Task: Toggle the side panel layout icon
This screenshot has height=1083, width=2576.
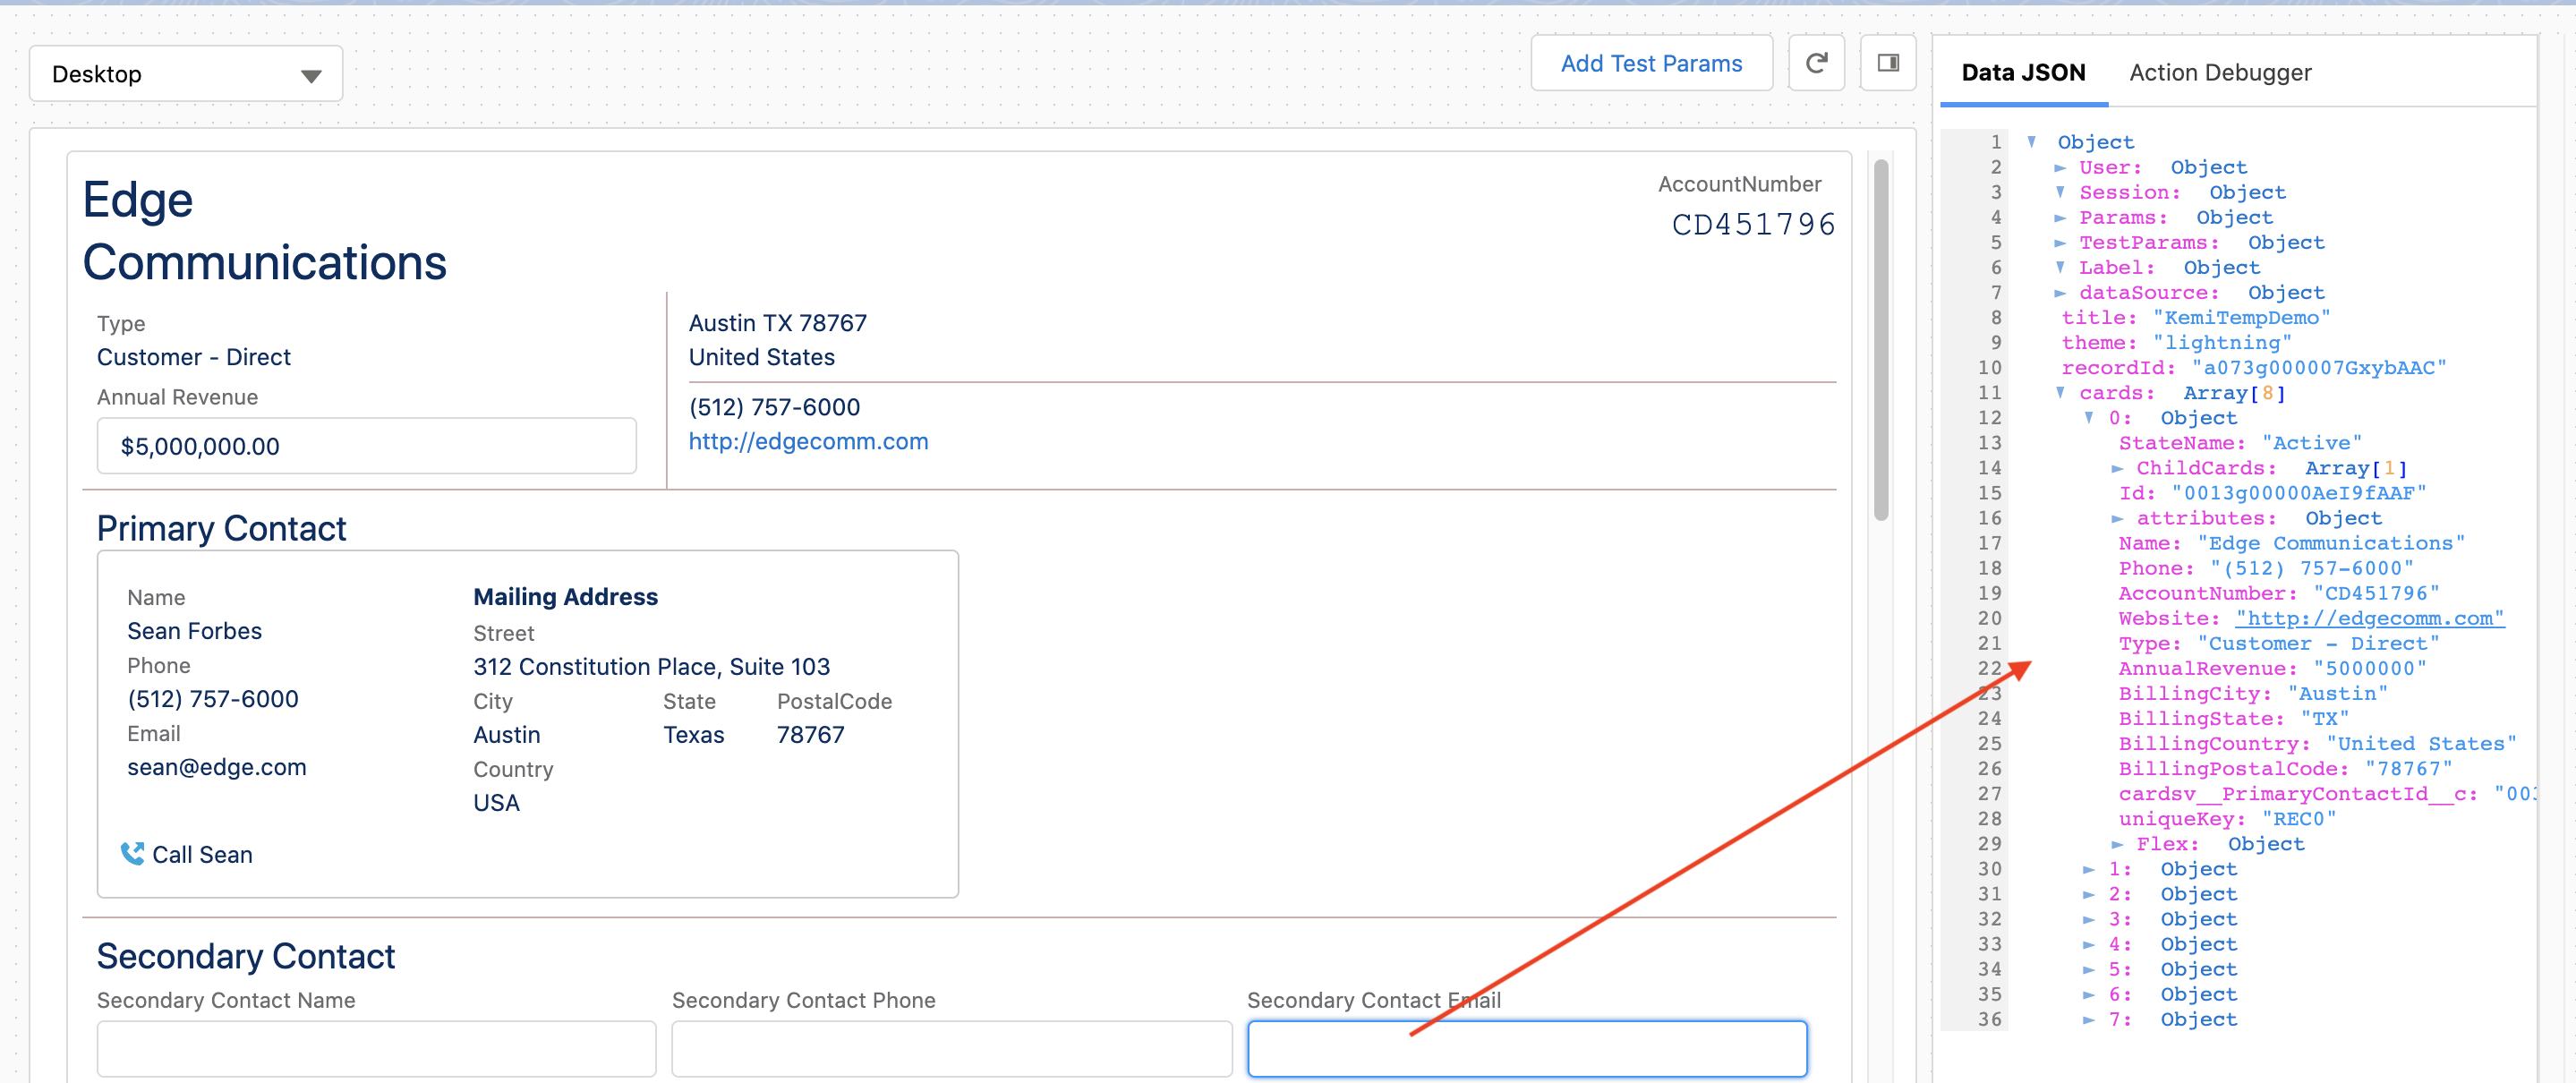Action: point(1888,64)
